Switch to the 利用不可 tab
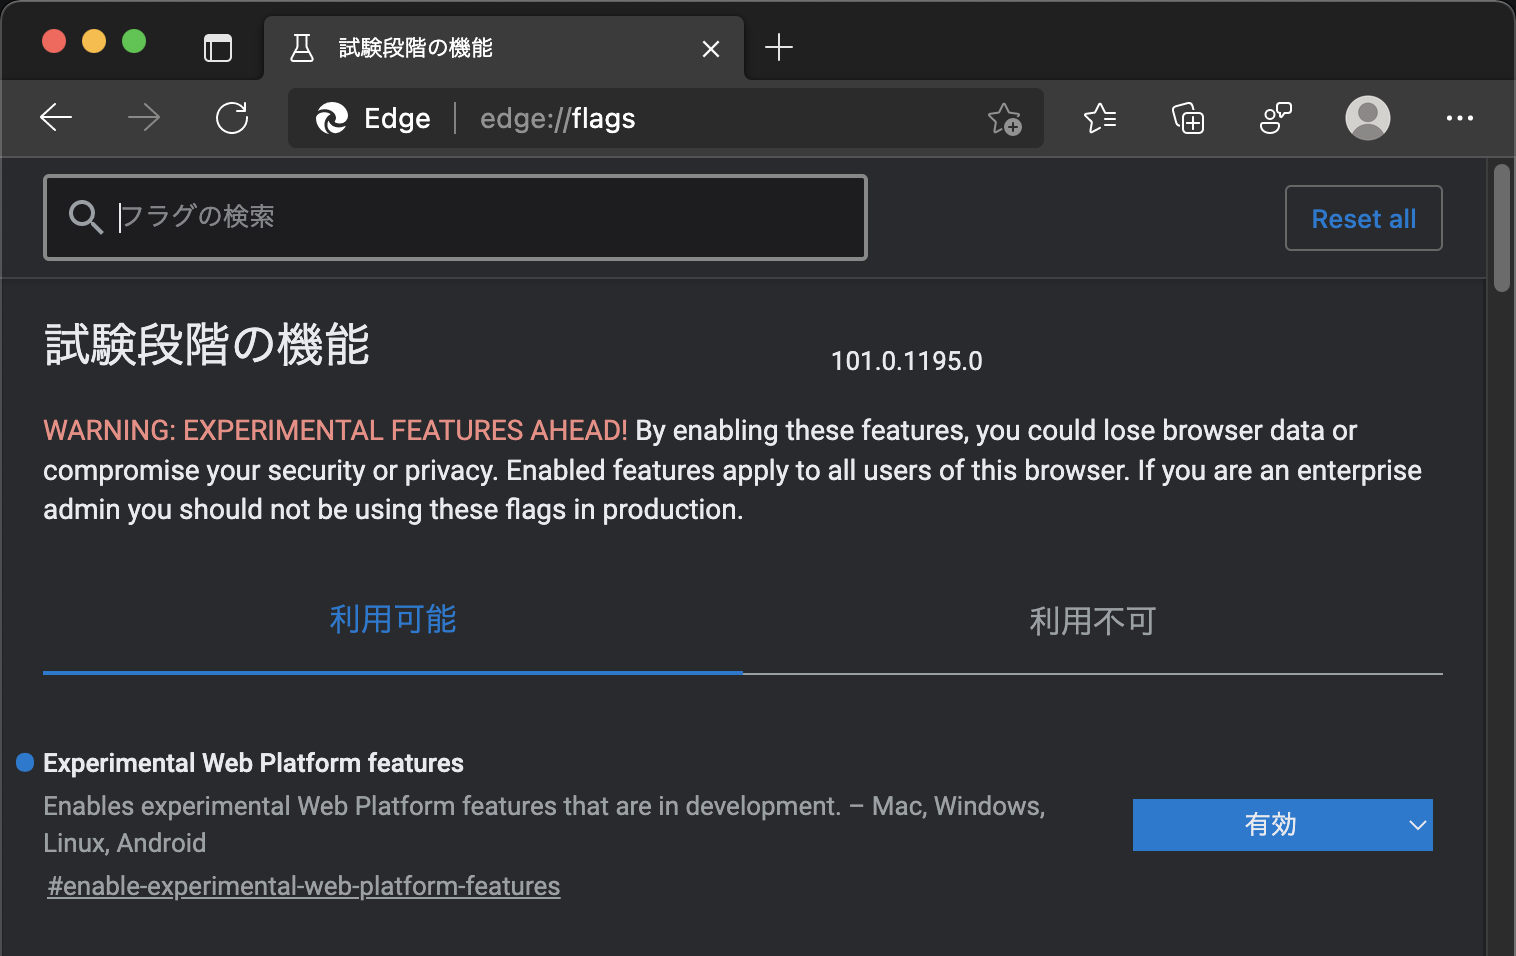Viewport: 1516px width, 956px height. pos(1092,620)
